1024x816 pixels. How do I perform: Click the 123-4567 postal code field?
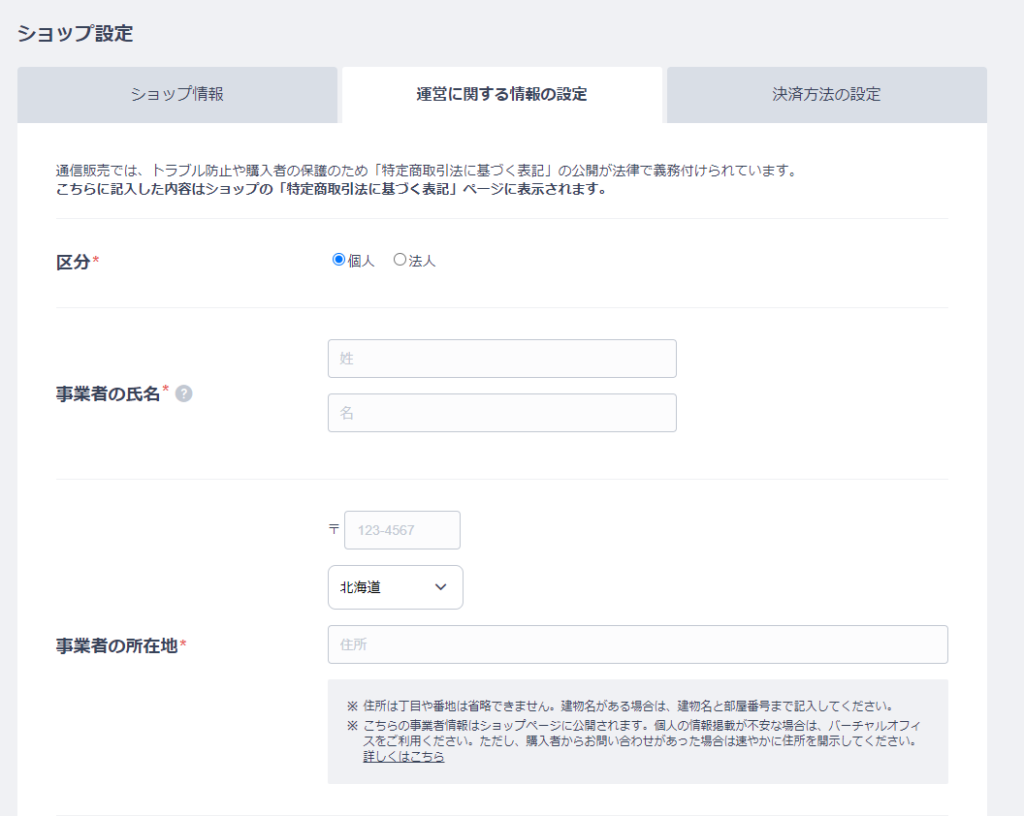click(x=402, y=530)
